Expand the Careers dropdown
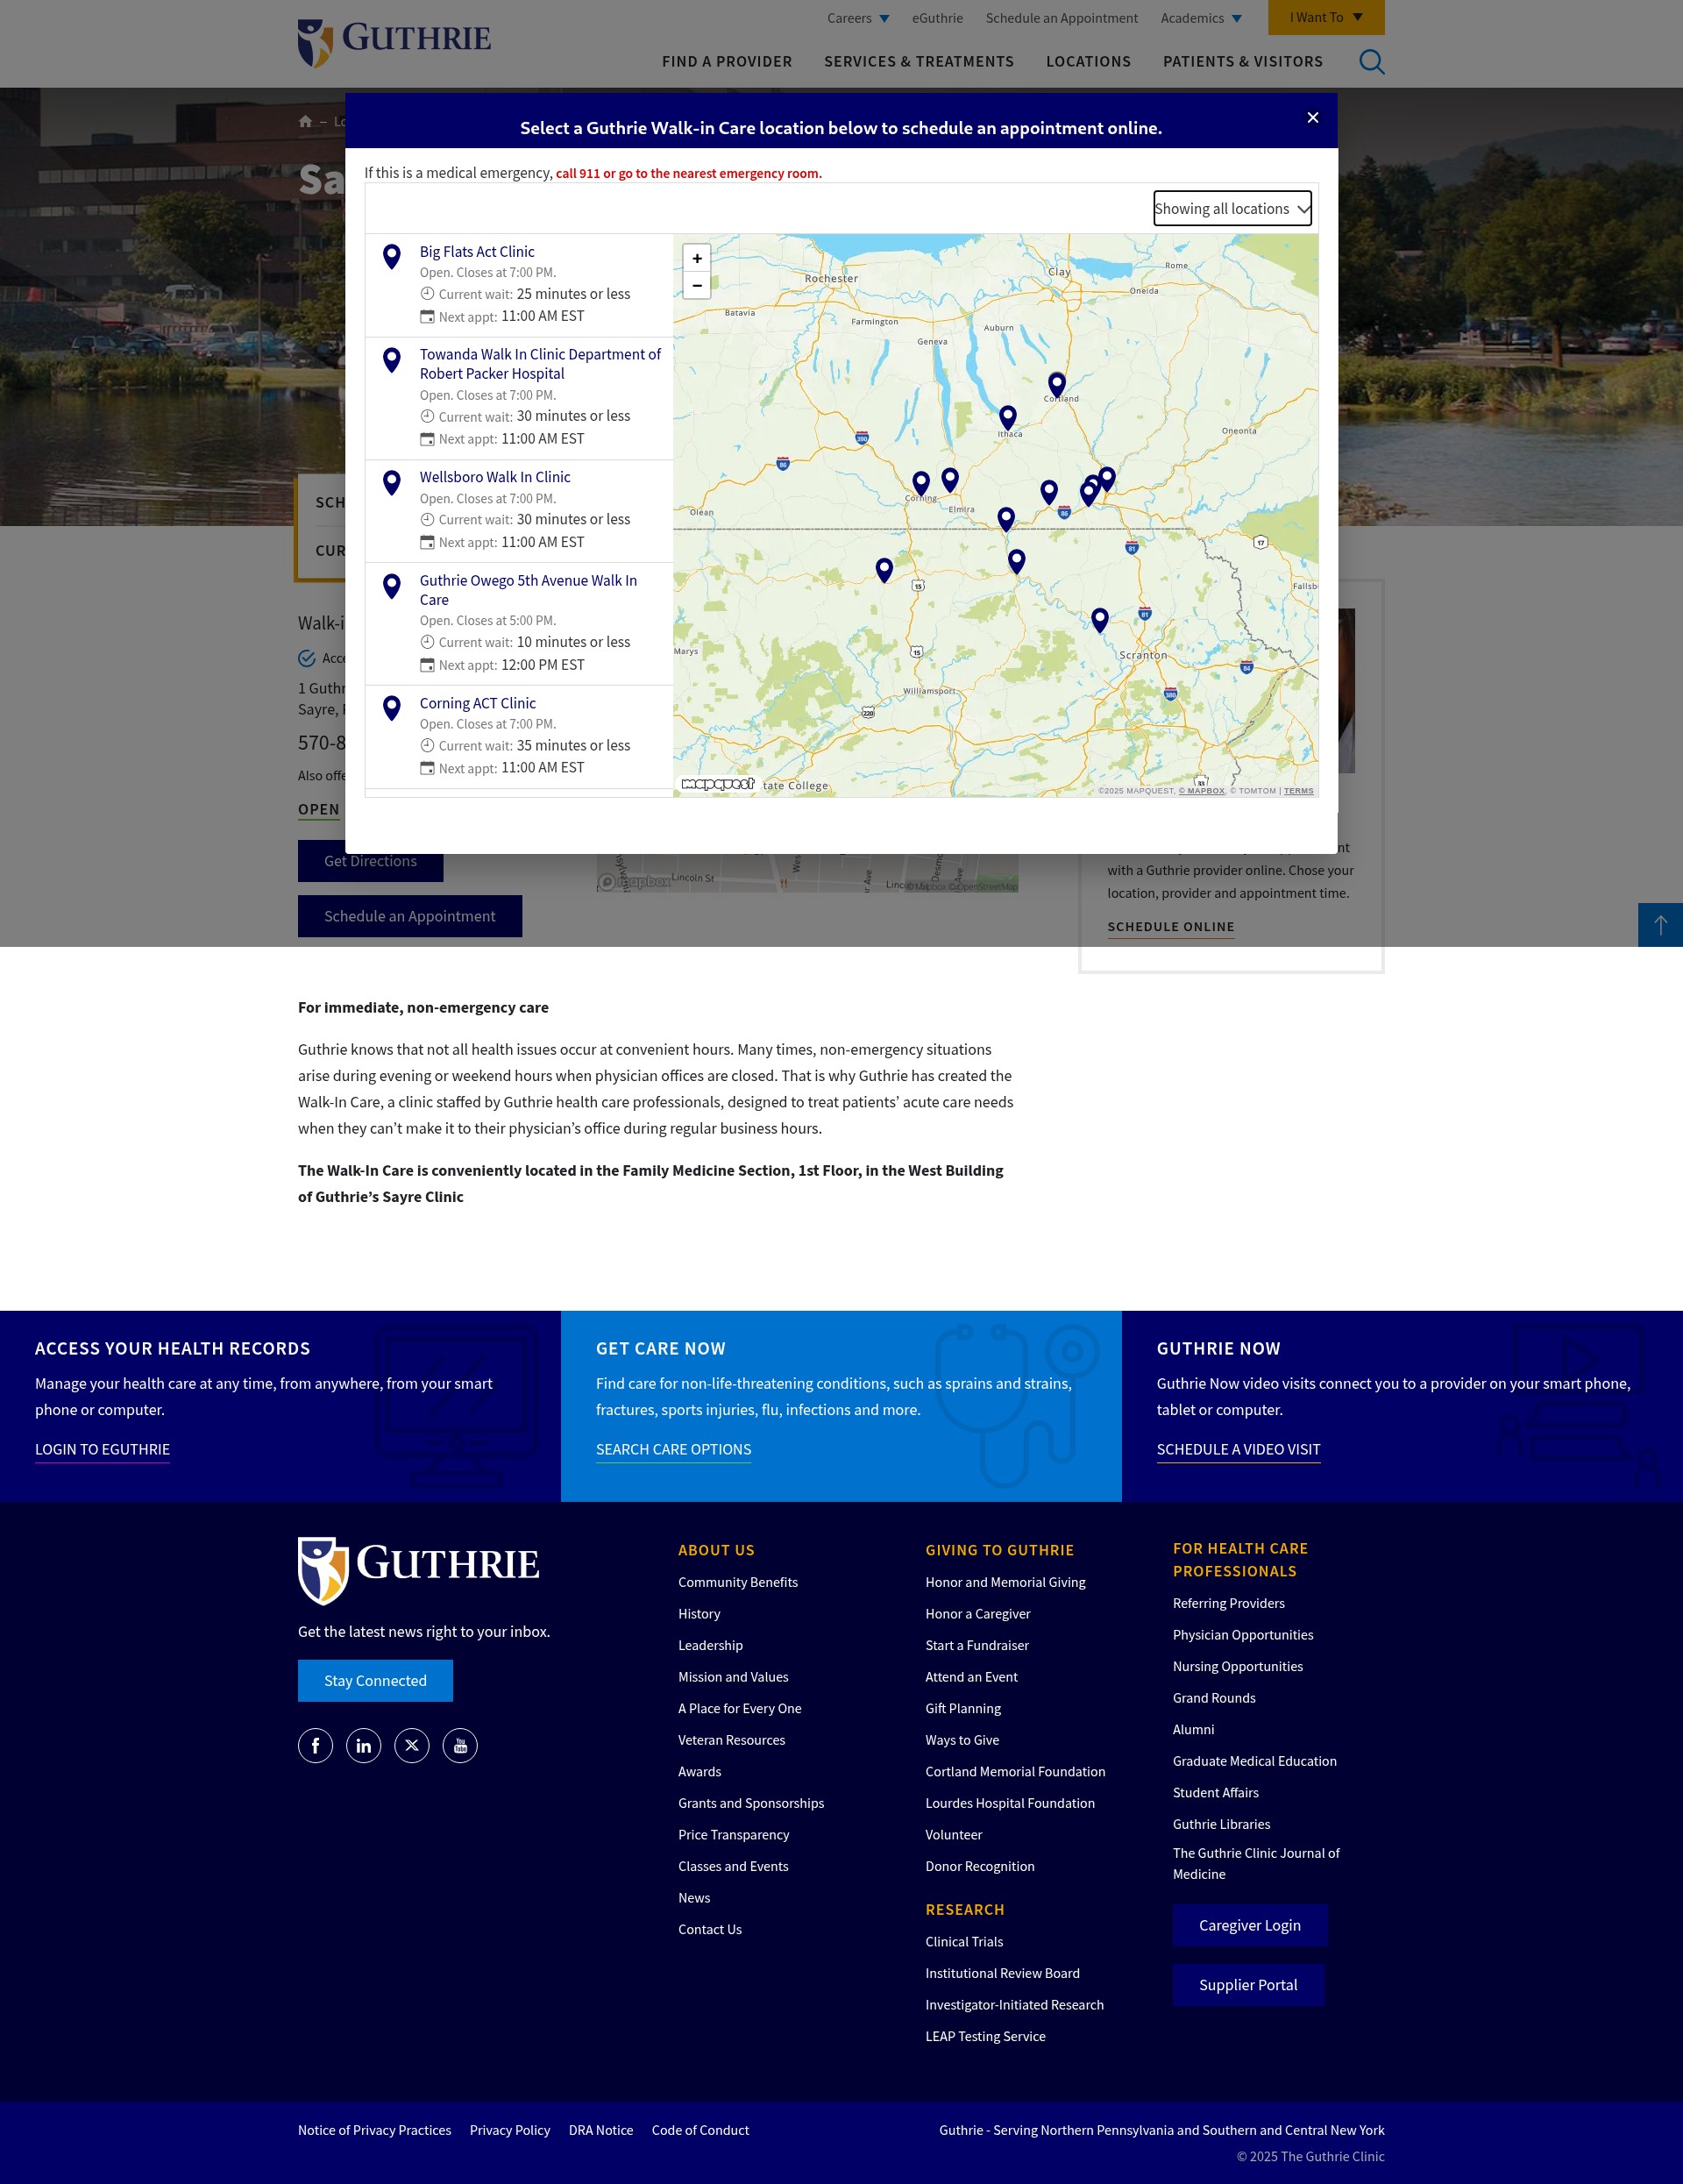This screenshot has width=1683, height=2184. pyautogui.click(x=857, y=18)
